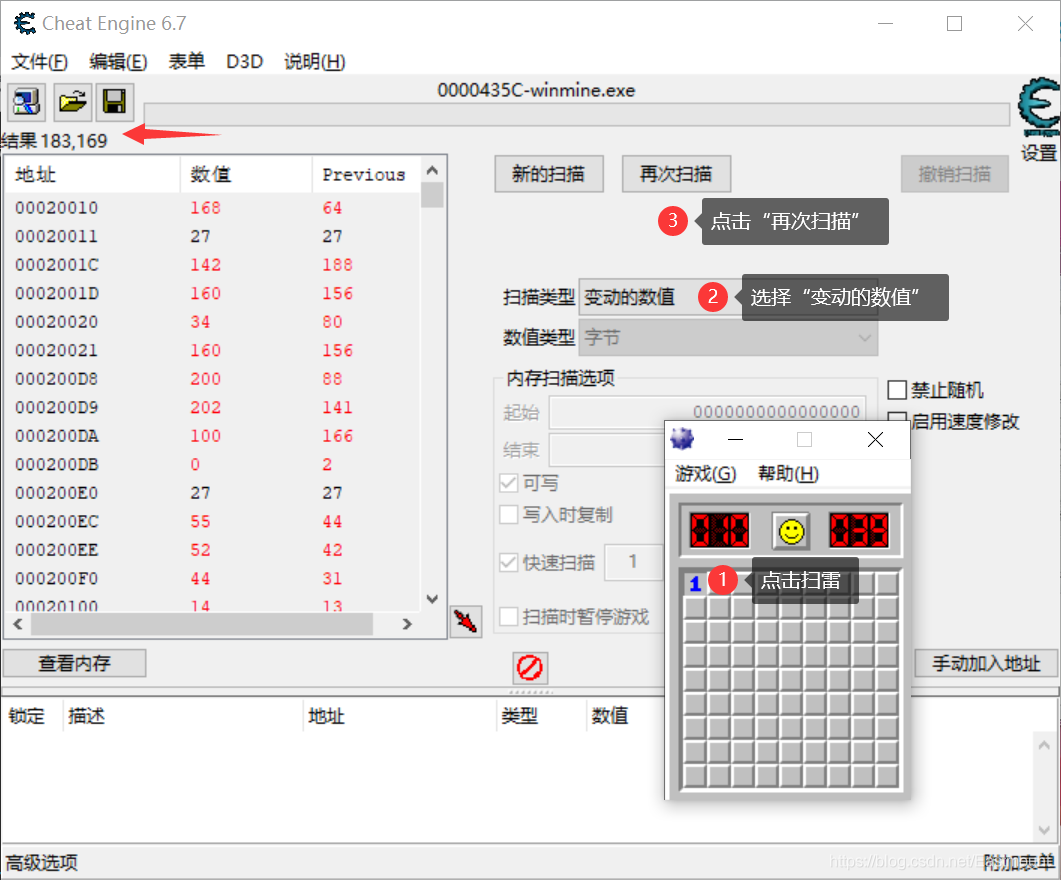Click results list scroll up arrow

coord(432,170)
